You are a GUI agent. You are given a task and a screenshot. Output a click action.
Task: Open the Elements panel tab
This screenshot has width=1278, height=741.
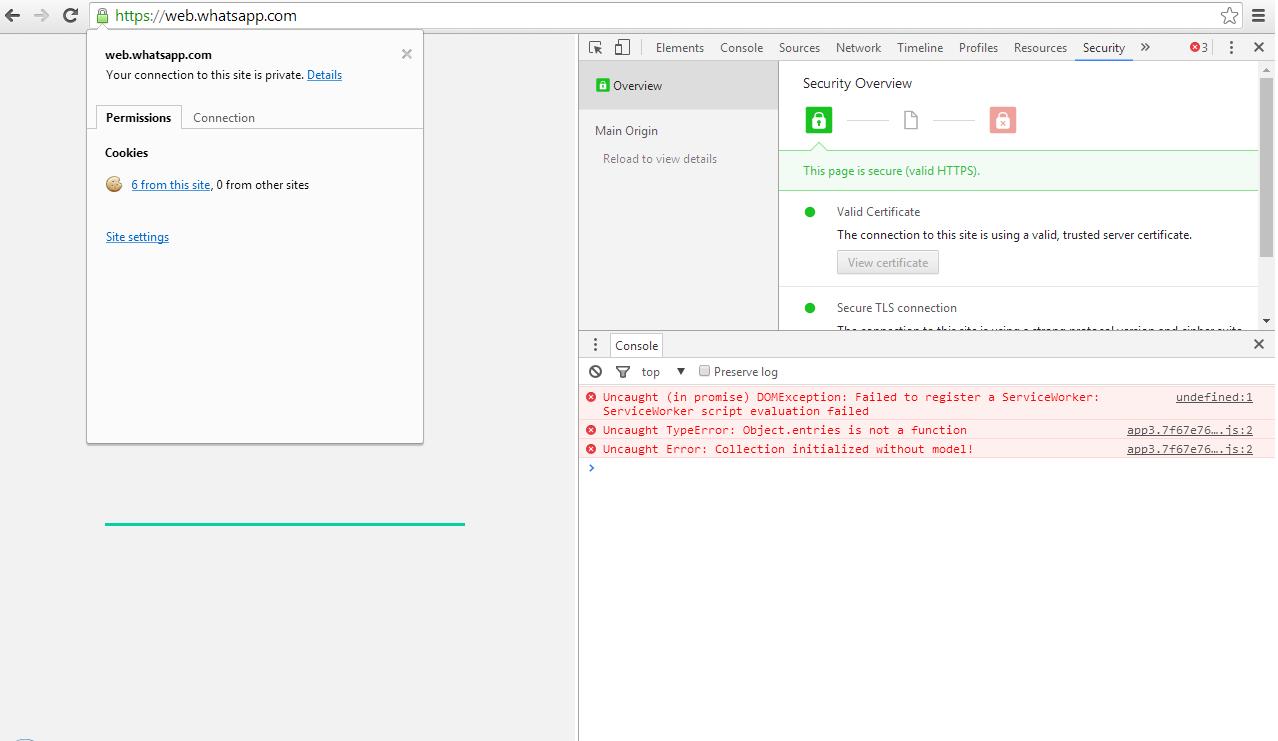coord(680,47)
